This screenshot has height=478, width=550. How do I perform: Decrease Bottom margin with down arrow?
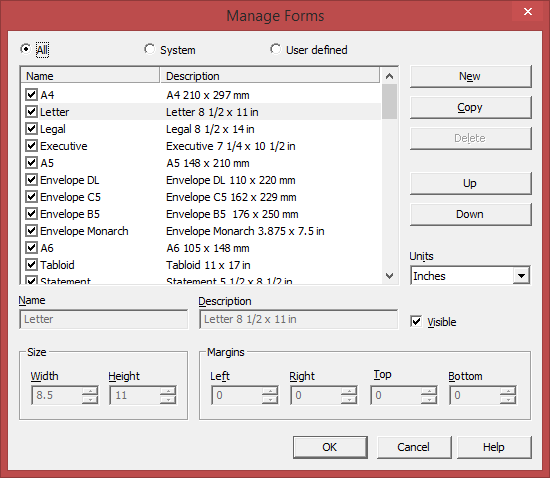509,400
